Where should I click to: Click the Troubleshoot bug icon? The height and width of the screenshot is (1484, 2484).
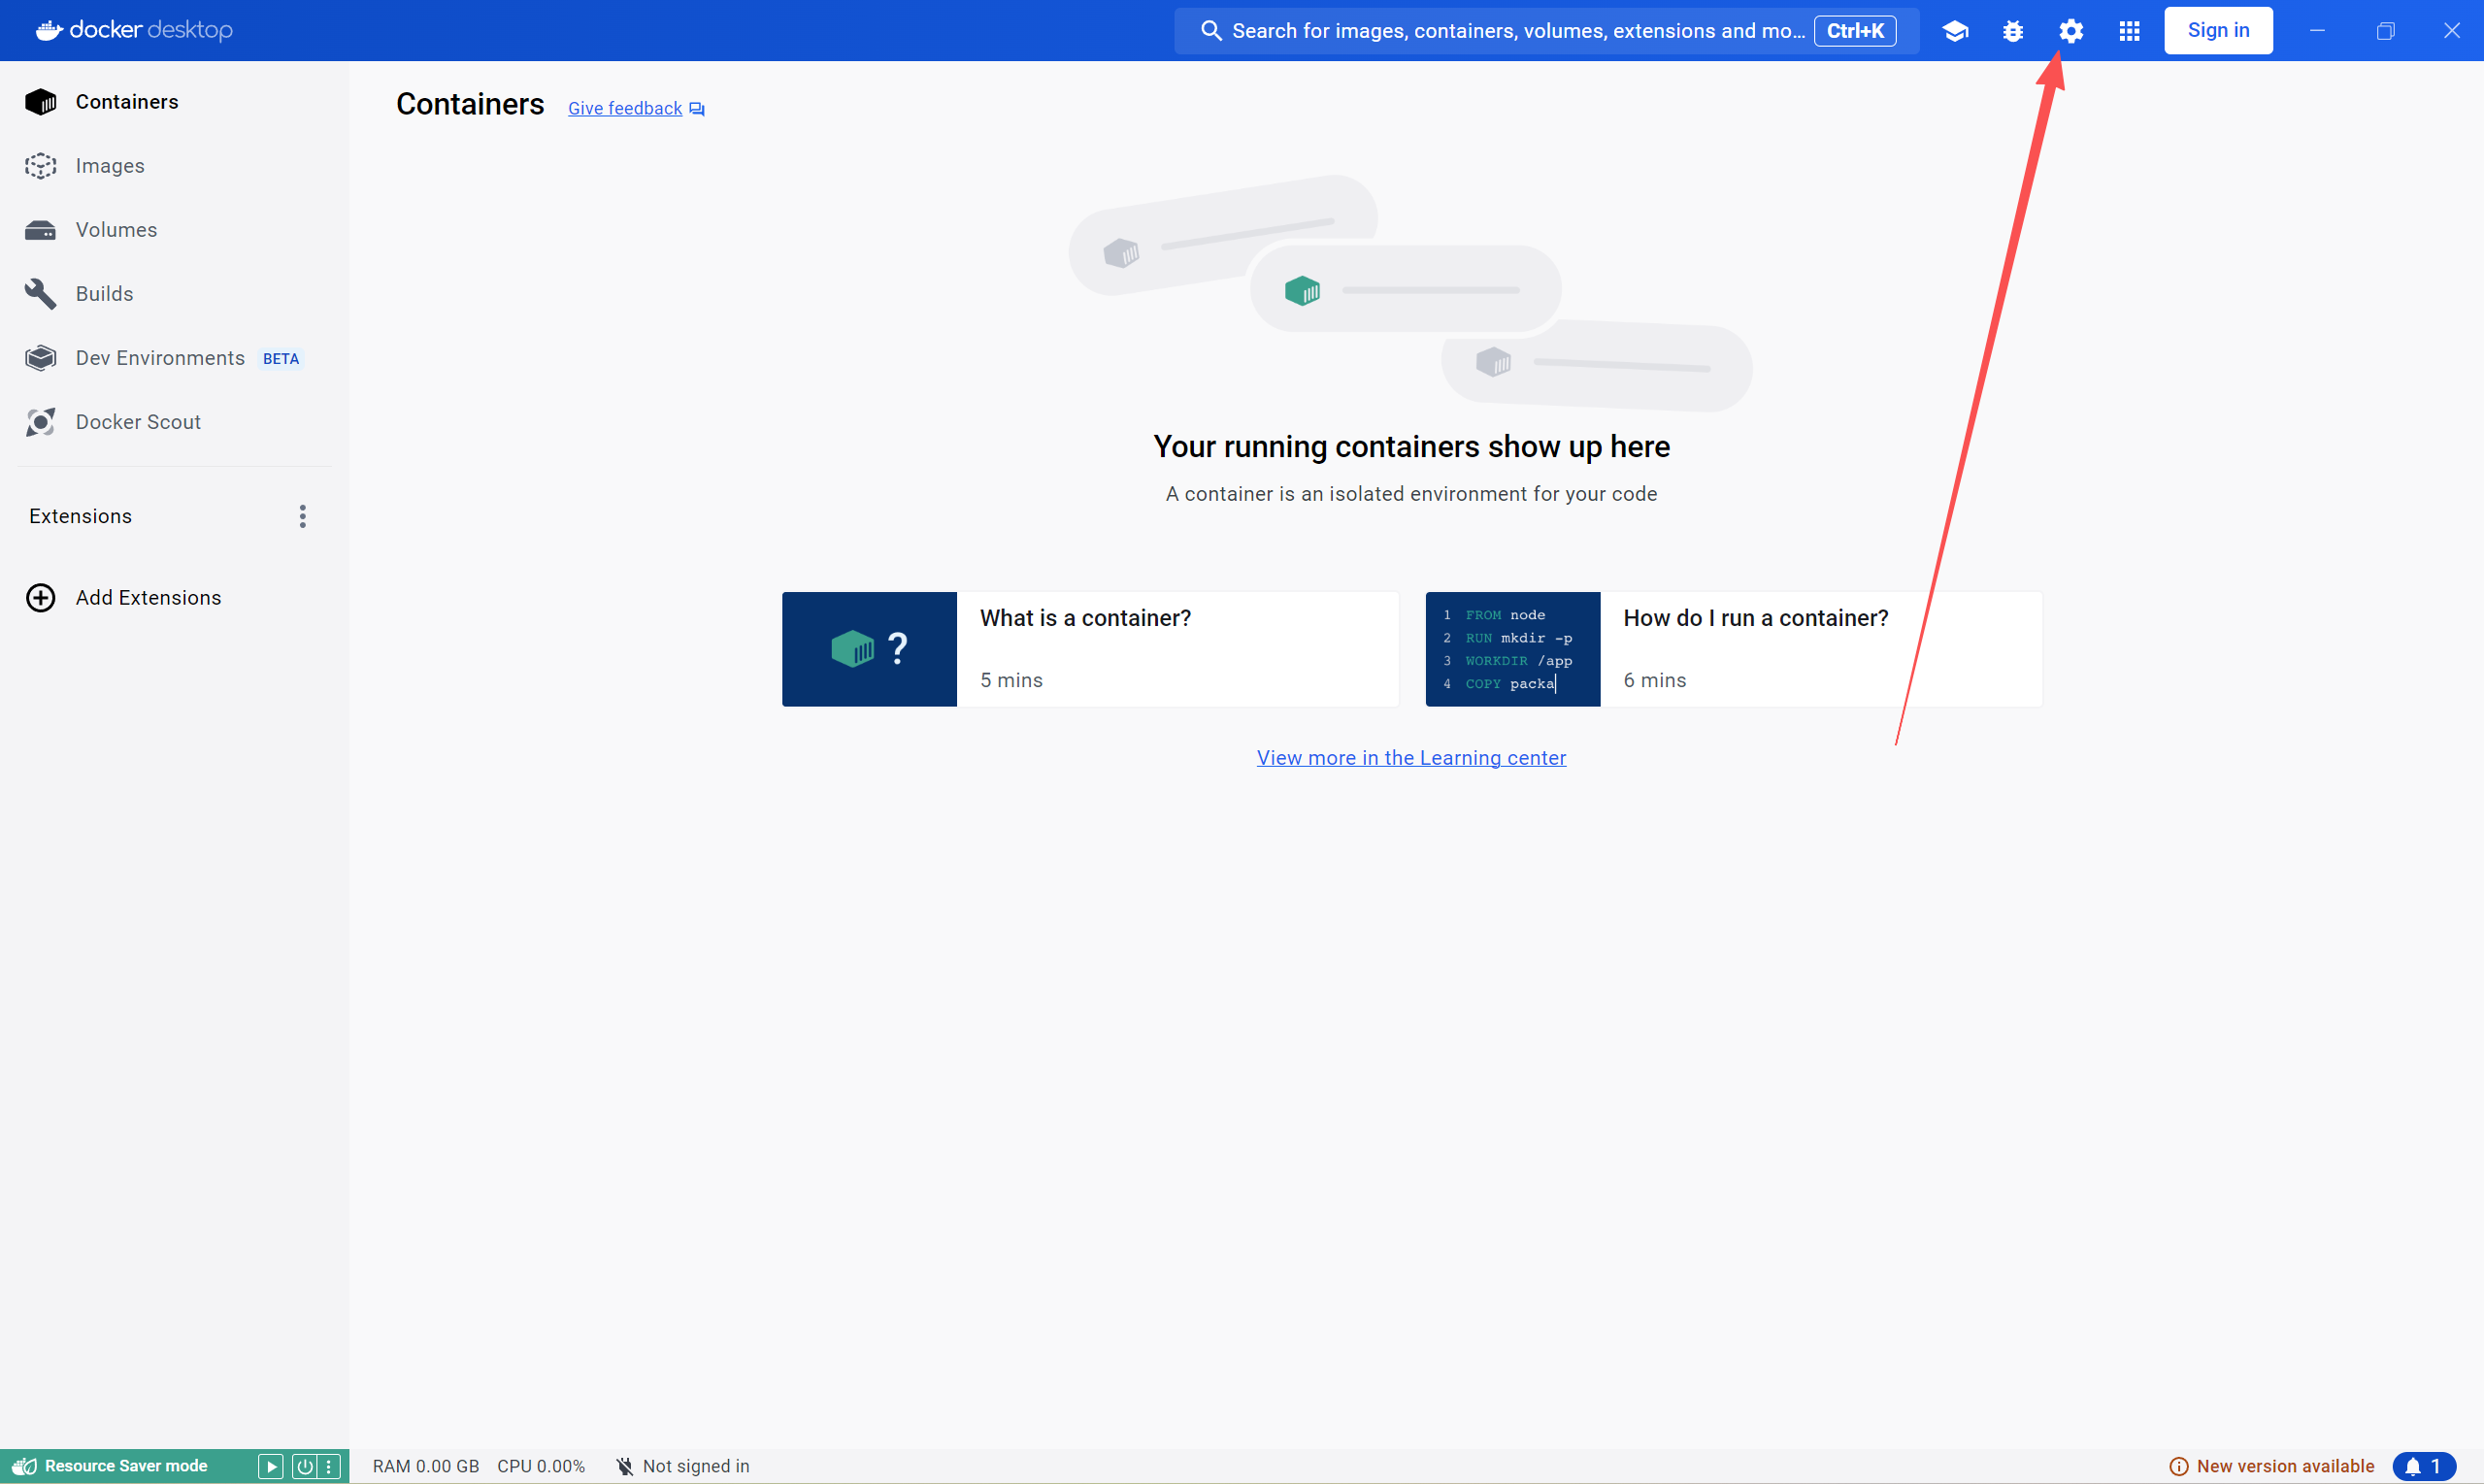click(x=2012, y=31)
